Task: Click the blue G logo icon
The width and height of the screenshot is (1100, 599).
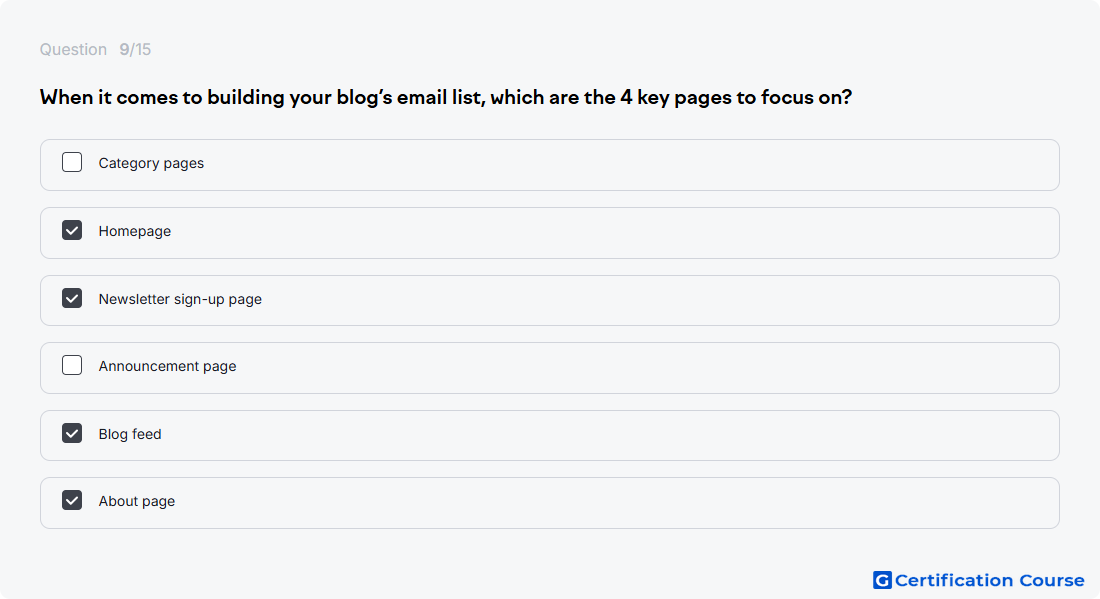Action: coord(882,580)
